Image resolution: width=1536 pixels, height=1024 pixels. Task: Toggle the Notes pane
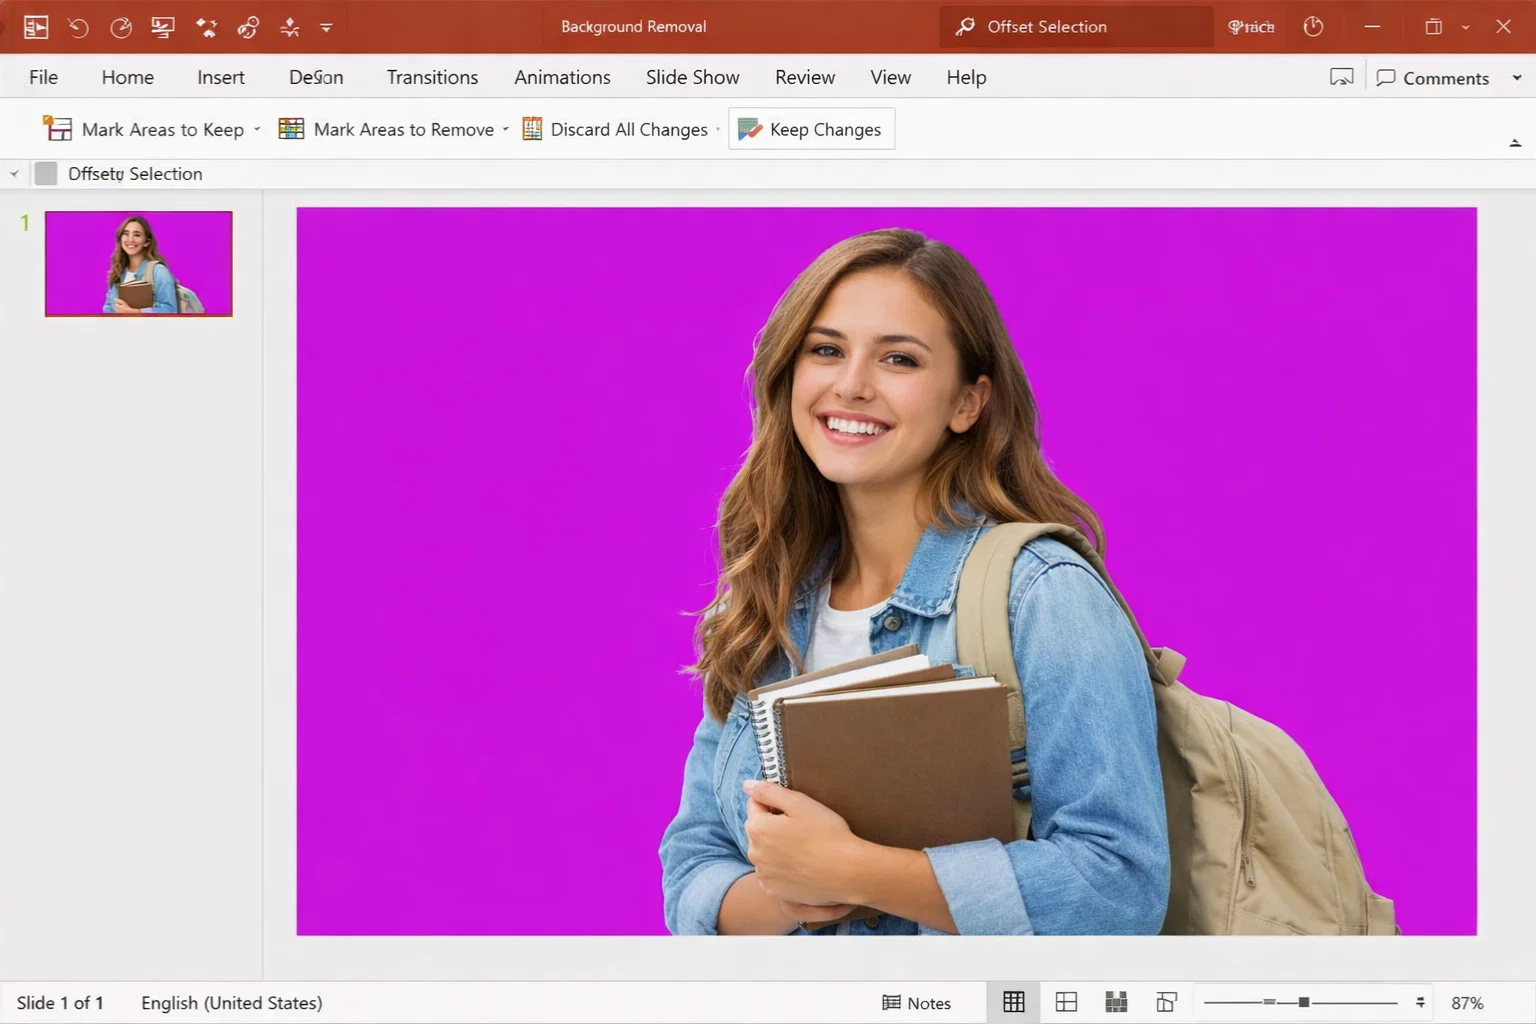pyautogui.click(x=916, y=1002)
